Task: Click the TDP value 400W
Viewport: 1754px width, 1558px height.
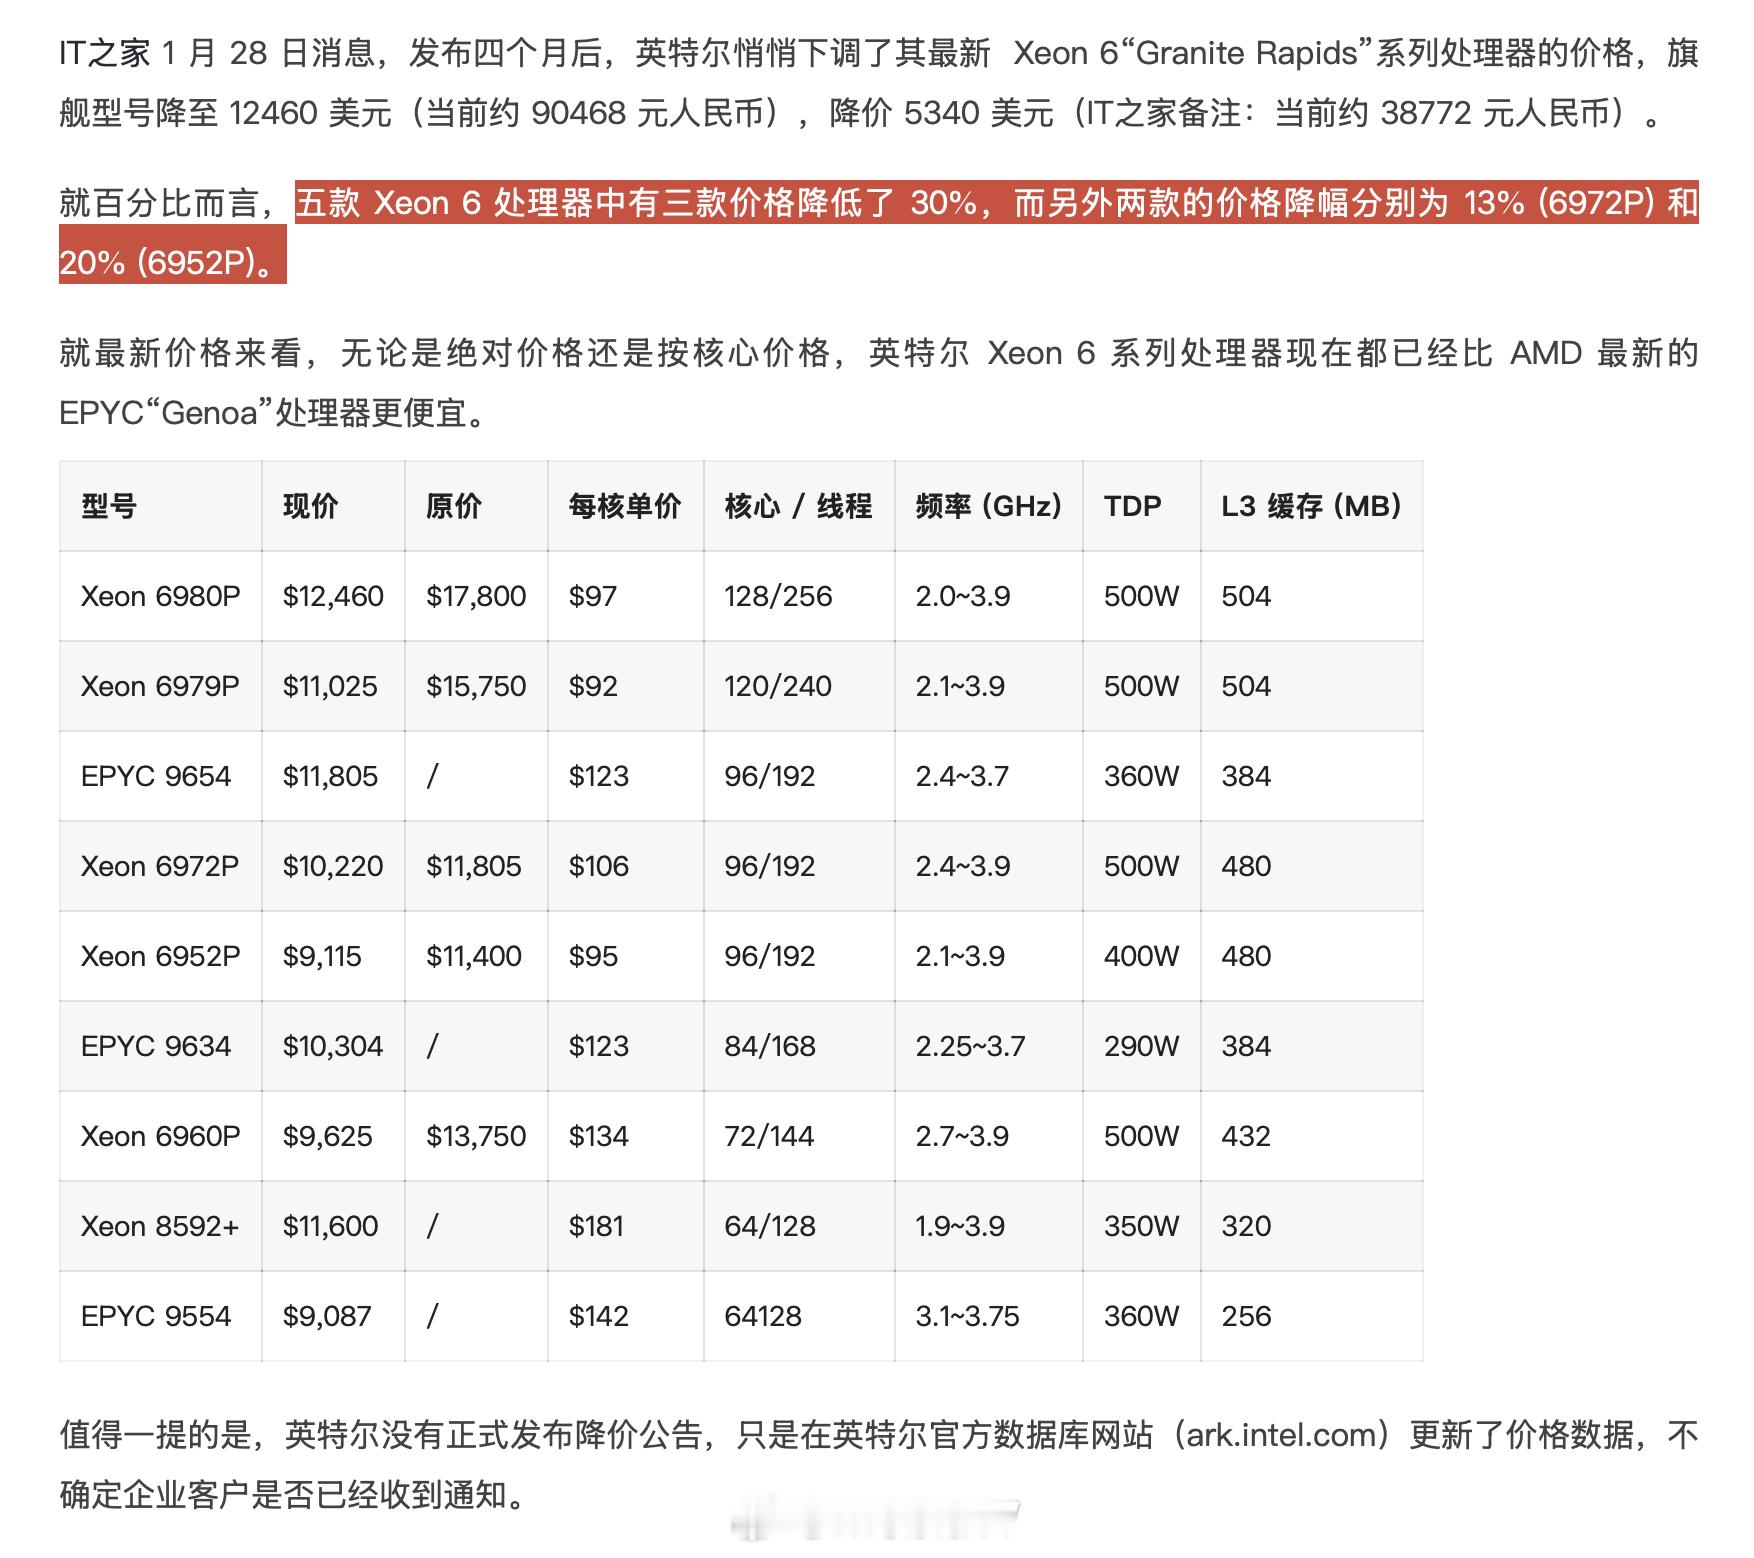Action: pyautogui.click(x=1142, y=956)
